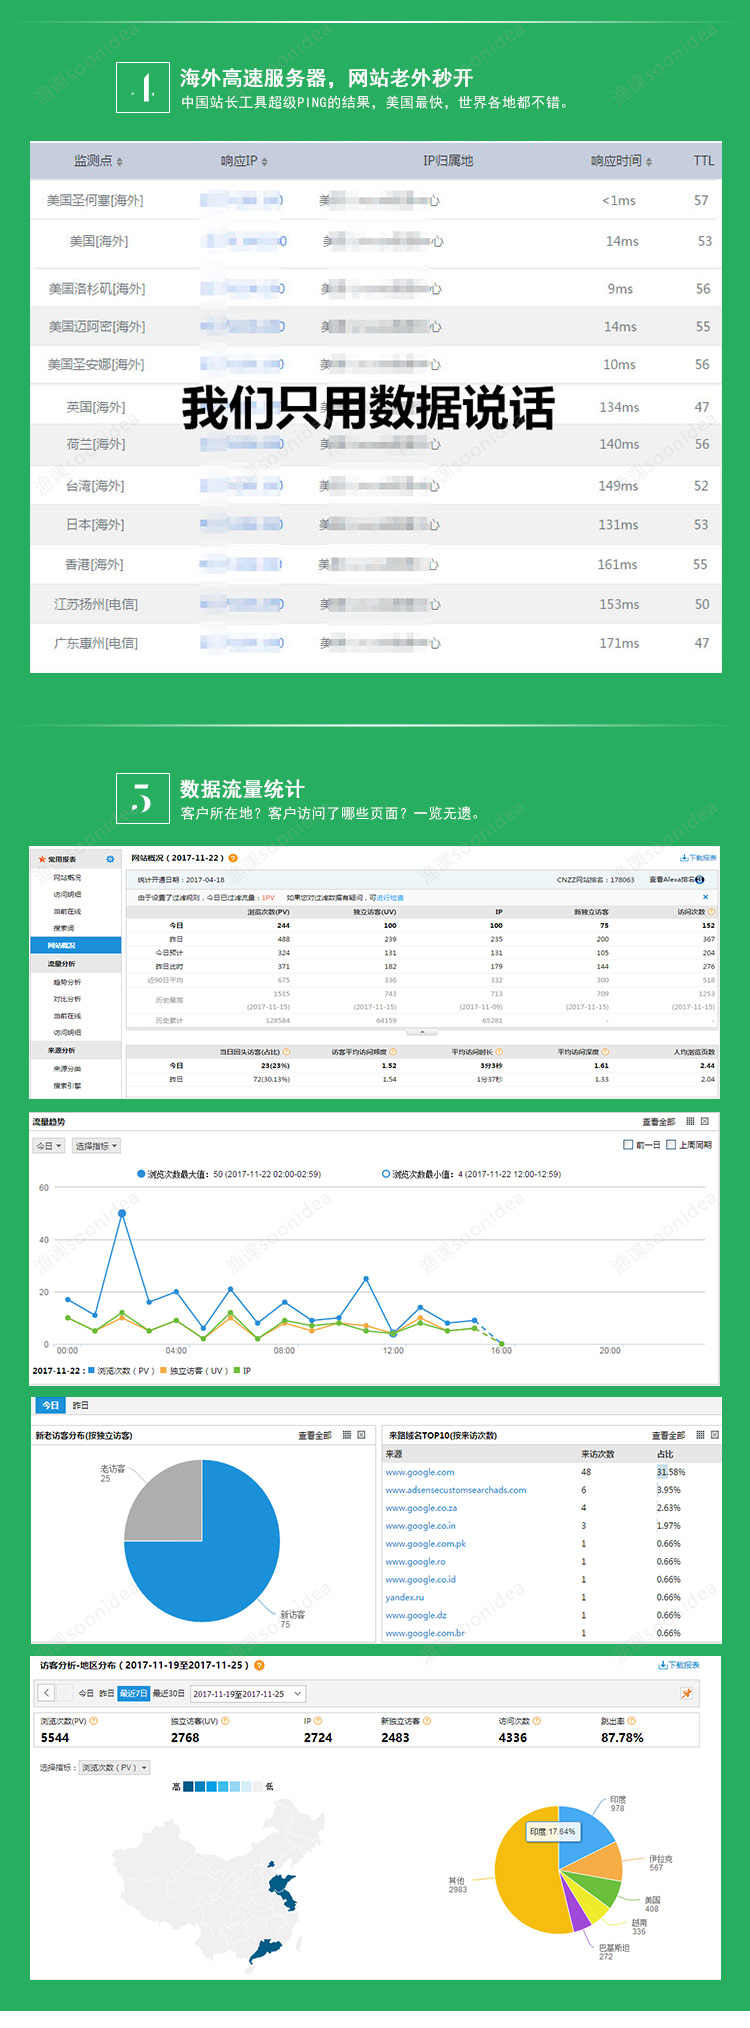Close the filter rule notice bar
Screen dimensions: 750x2028
click(705, 897)
